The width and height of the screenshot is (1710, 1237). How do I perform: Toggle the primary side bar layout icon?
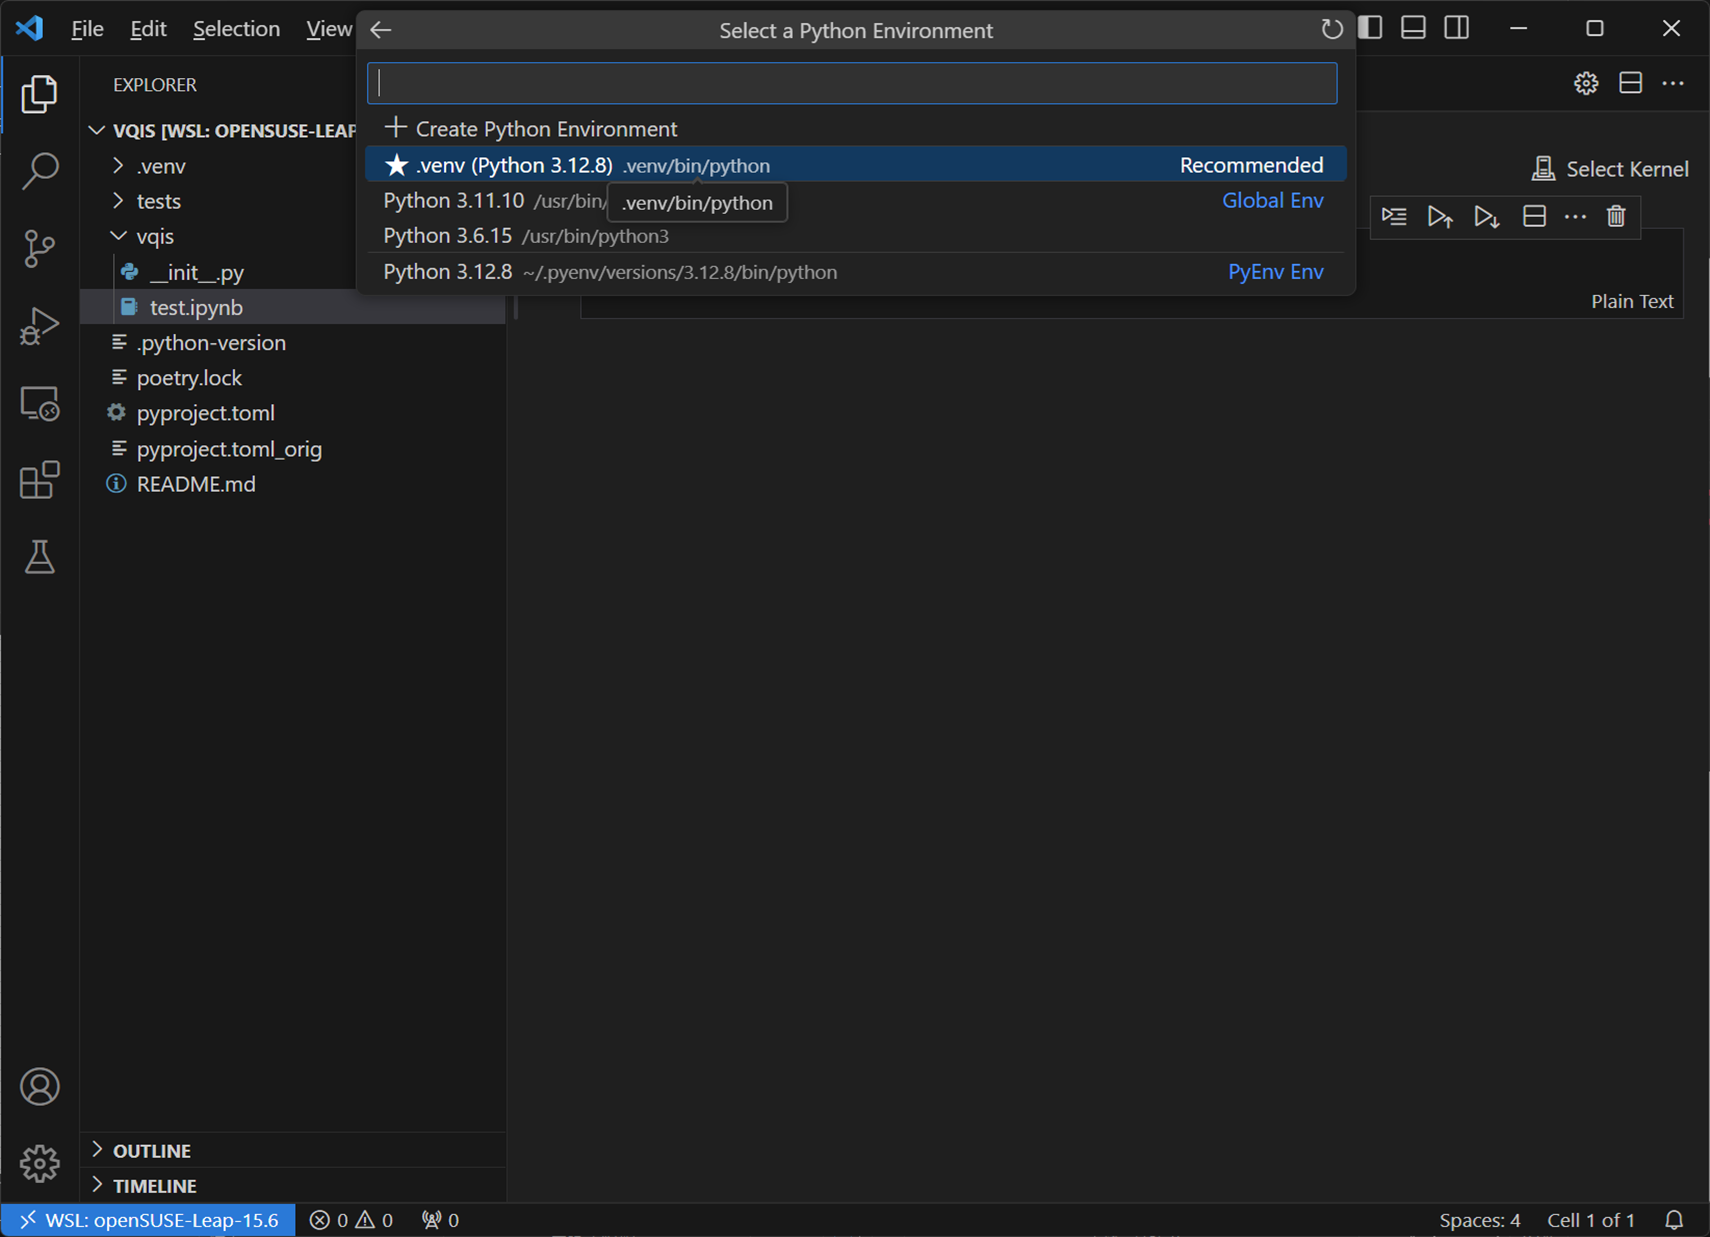1370,28
